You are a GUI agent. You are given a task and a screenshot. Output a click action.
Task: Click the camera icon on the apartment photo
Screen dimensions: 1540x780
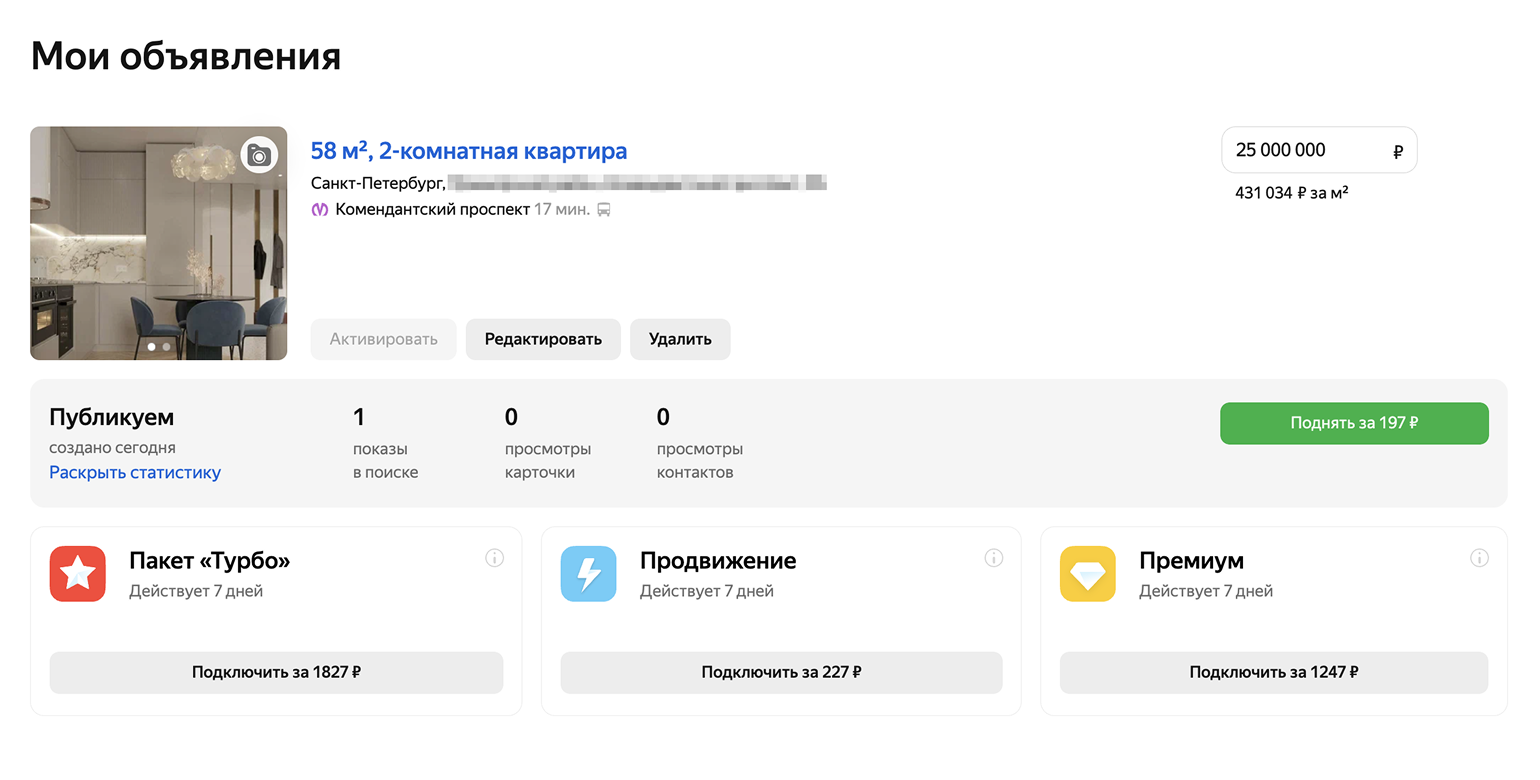pos(259,157)
